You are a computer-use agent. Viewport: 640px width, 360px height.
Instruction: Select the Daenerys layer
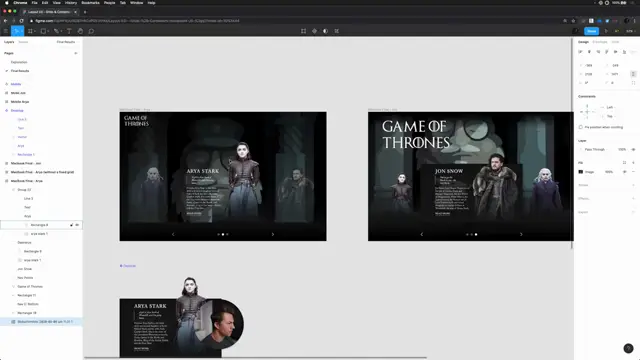pyautogui.click(x=24, y=242)
